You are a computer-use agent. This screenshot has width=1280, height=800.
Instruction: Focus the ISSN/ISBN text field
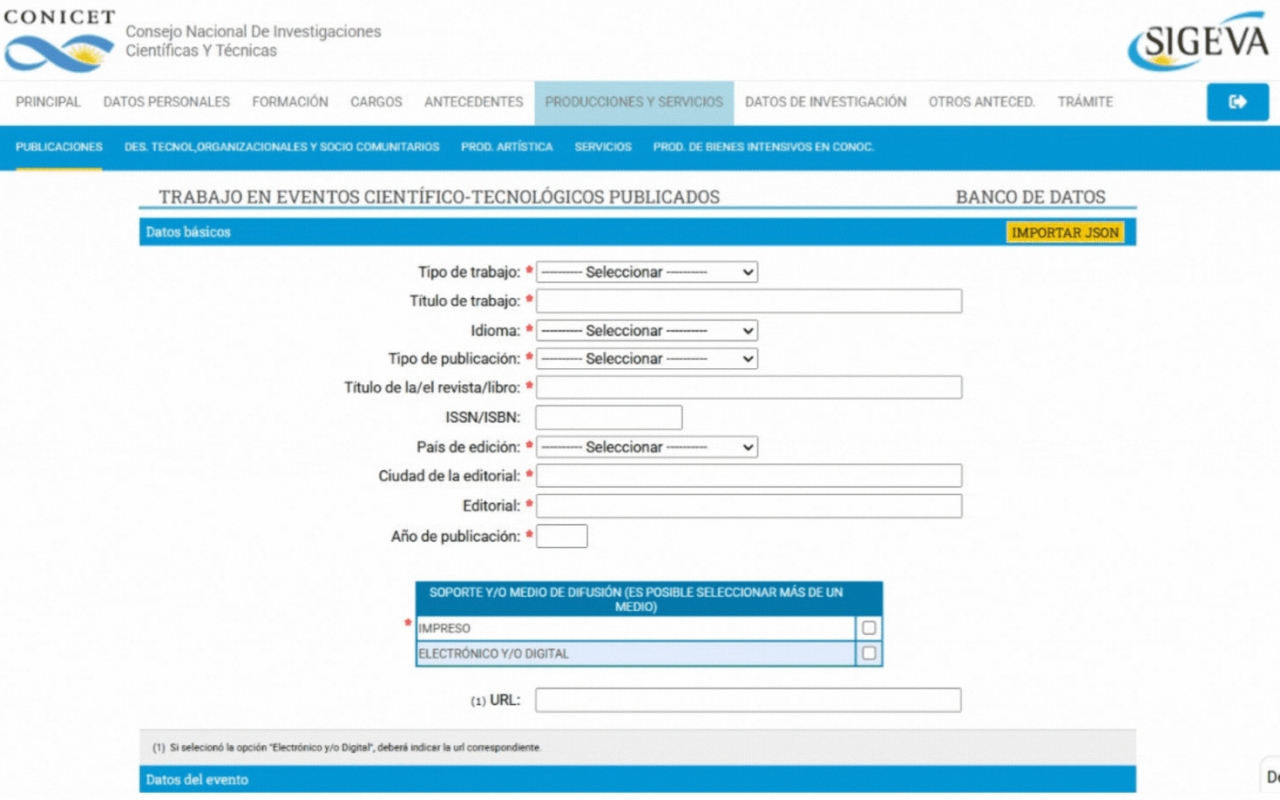pyautogui.click(x=609, y=418)
